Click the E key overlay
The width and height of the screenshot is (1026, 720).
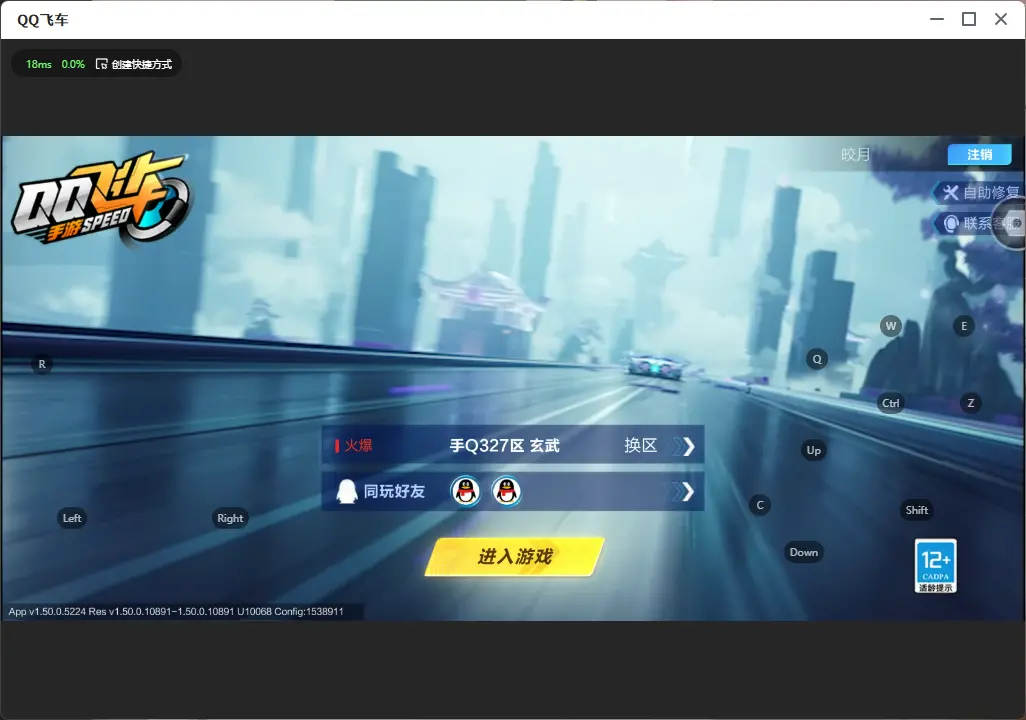pyautogui.click(x=964, y=326)
